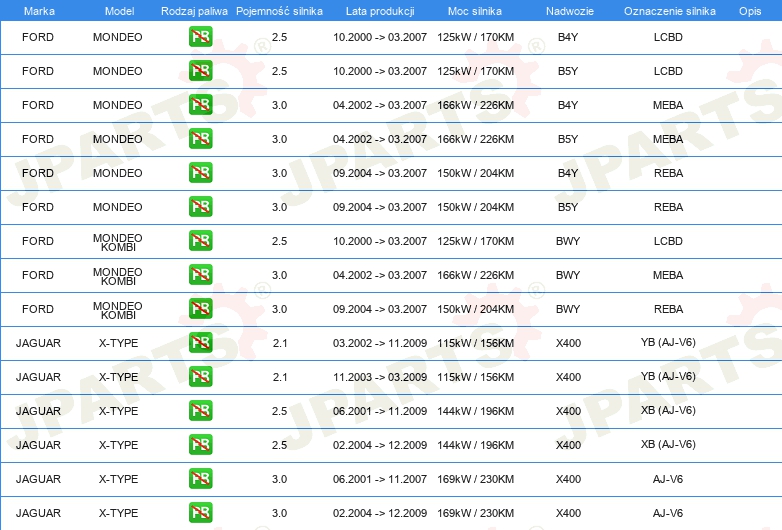Click the Moc silnika column header
The width and height of the screenshot is (782, 530).
coord(475,11)
